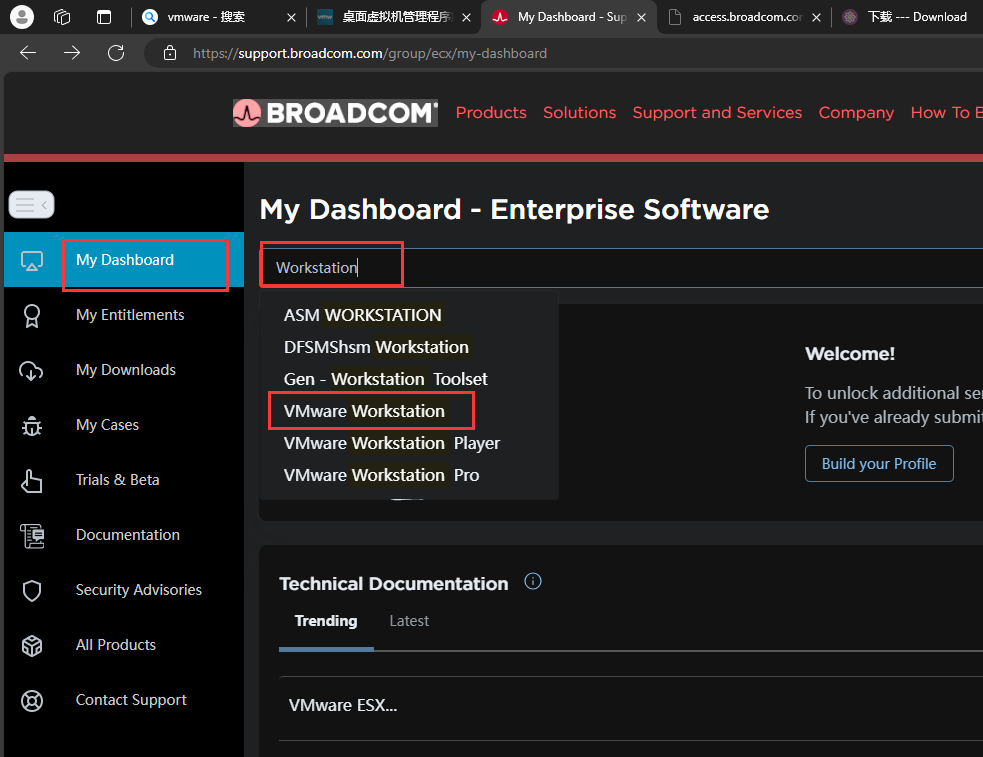Open the Products menu in the header

coord(491,113)
